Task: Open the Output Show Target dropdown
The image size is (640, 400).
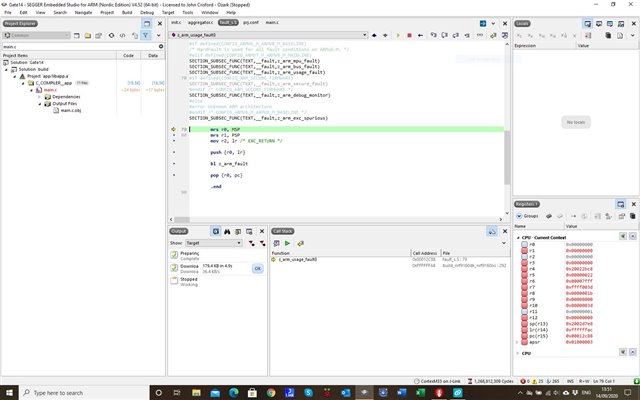Action: pyautogui.click(x=213, y=243)
